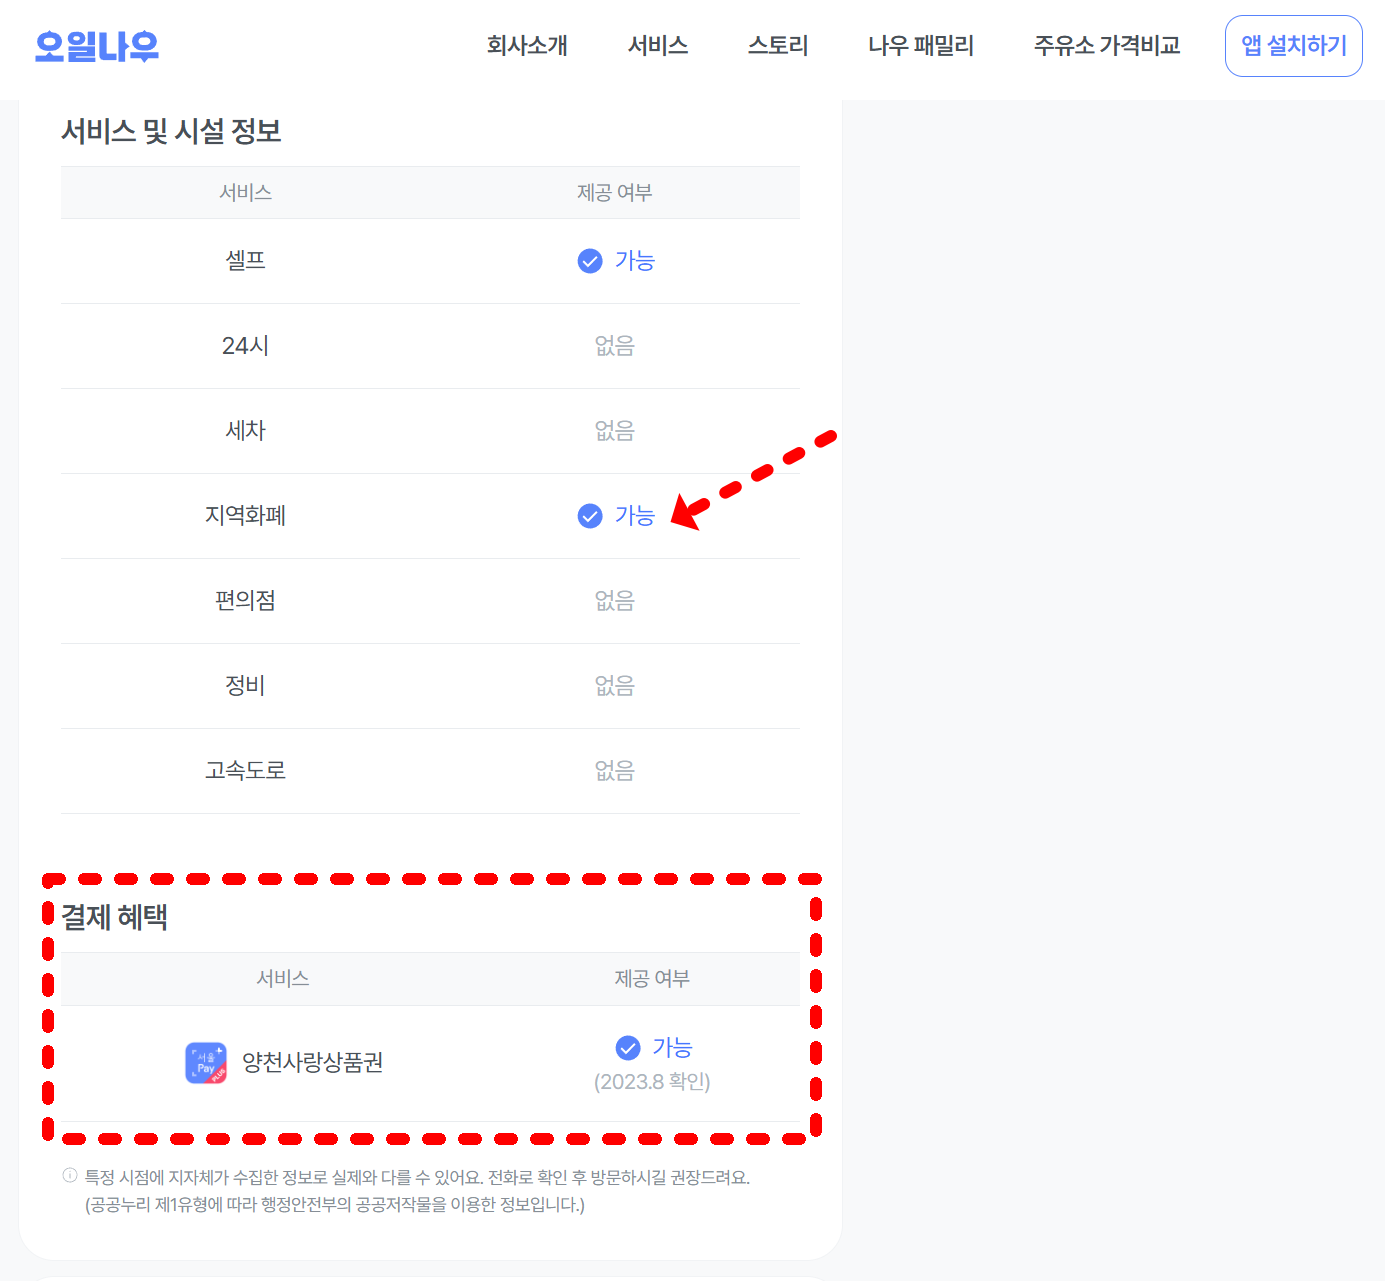Click the (2023.8 확인) date text

(x=652, y=1082)
